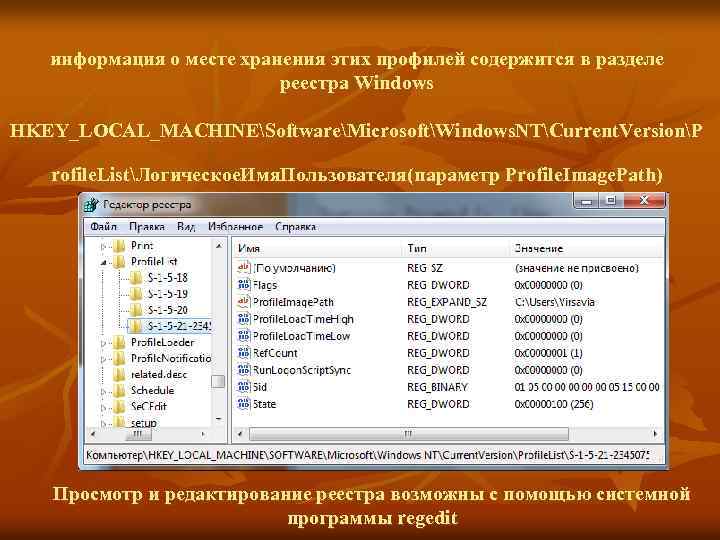
Task: Click the REG_EXPAND_SZ type cell
Action: pyautogui.click(x=447, y=302)
